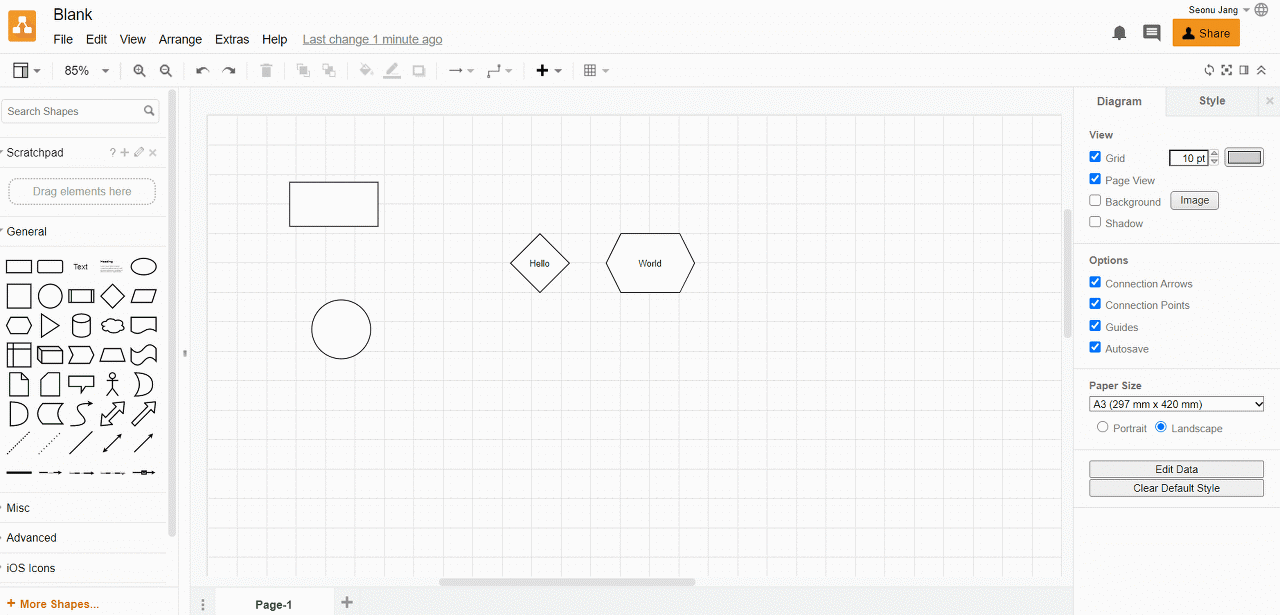The image size is (1280, 615).
Task: Click the draw.io orange logo icon
Action: 22,26
